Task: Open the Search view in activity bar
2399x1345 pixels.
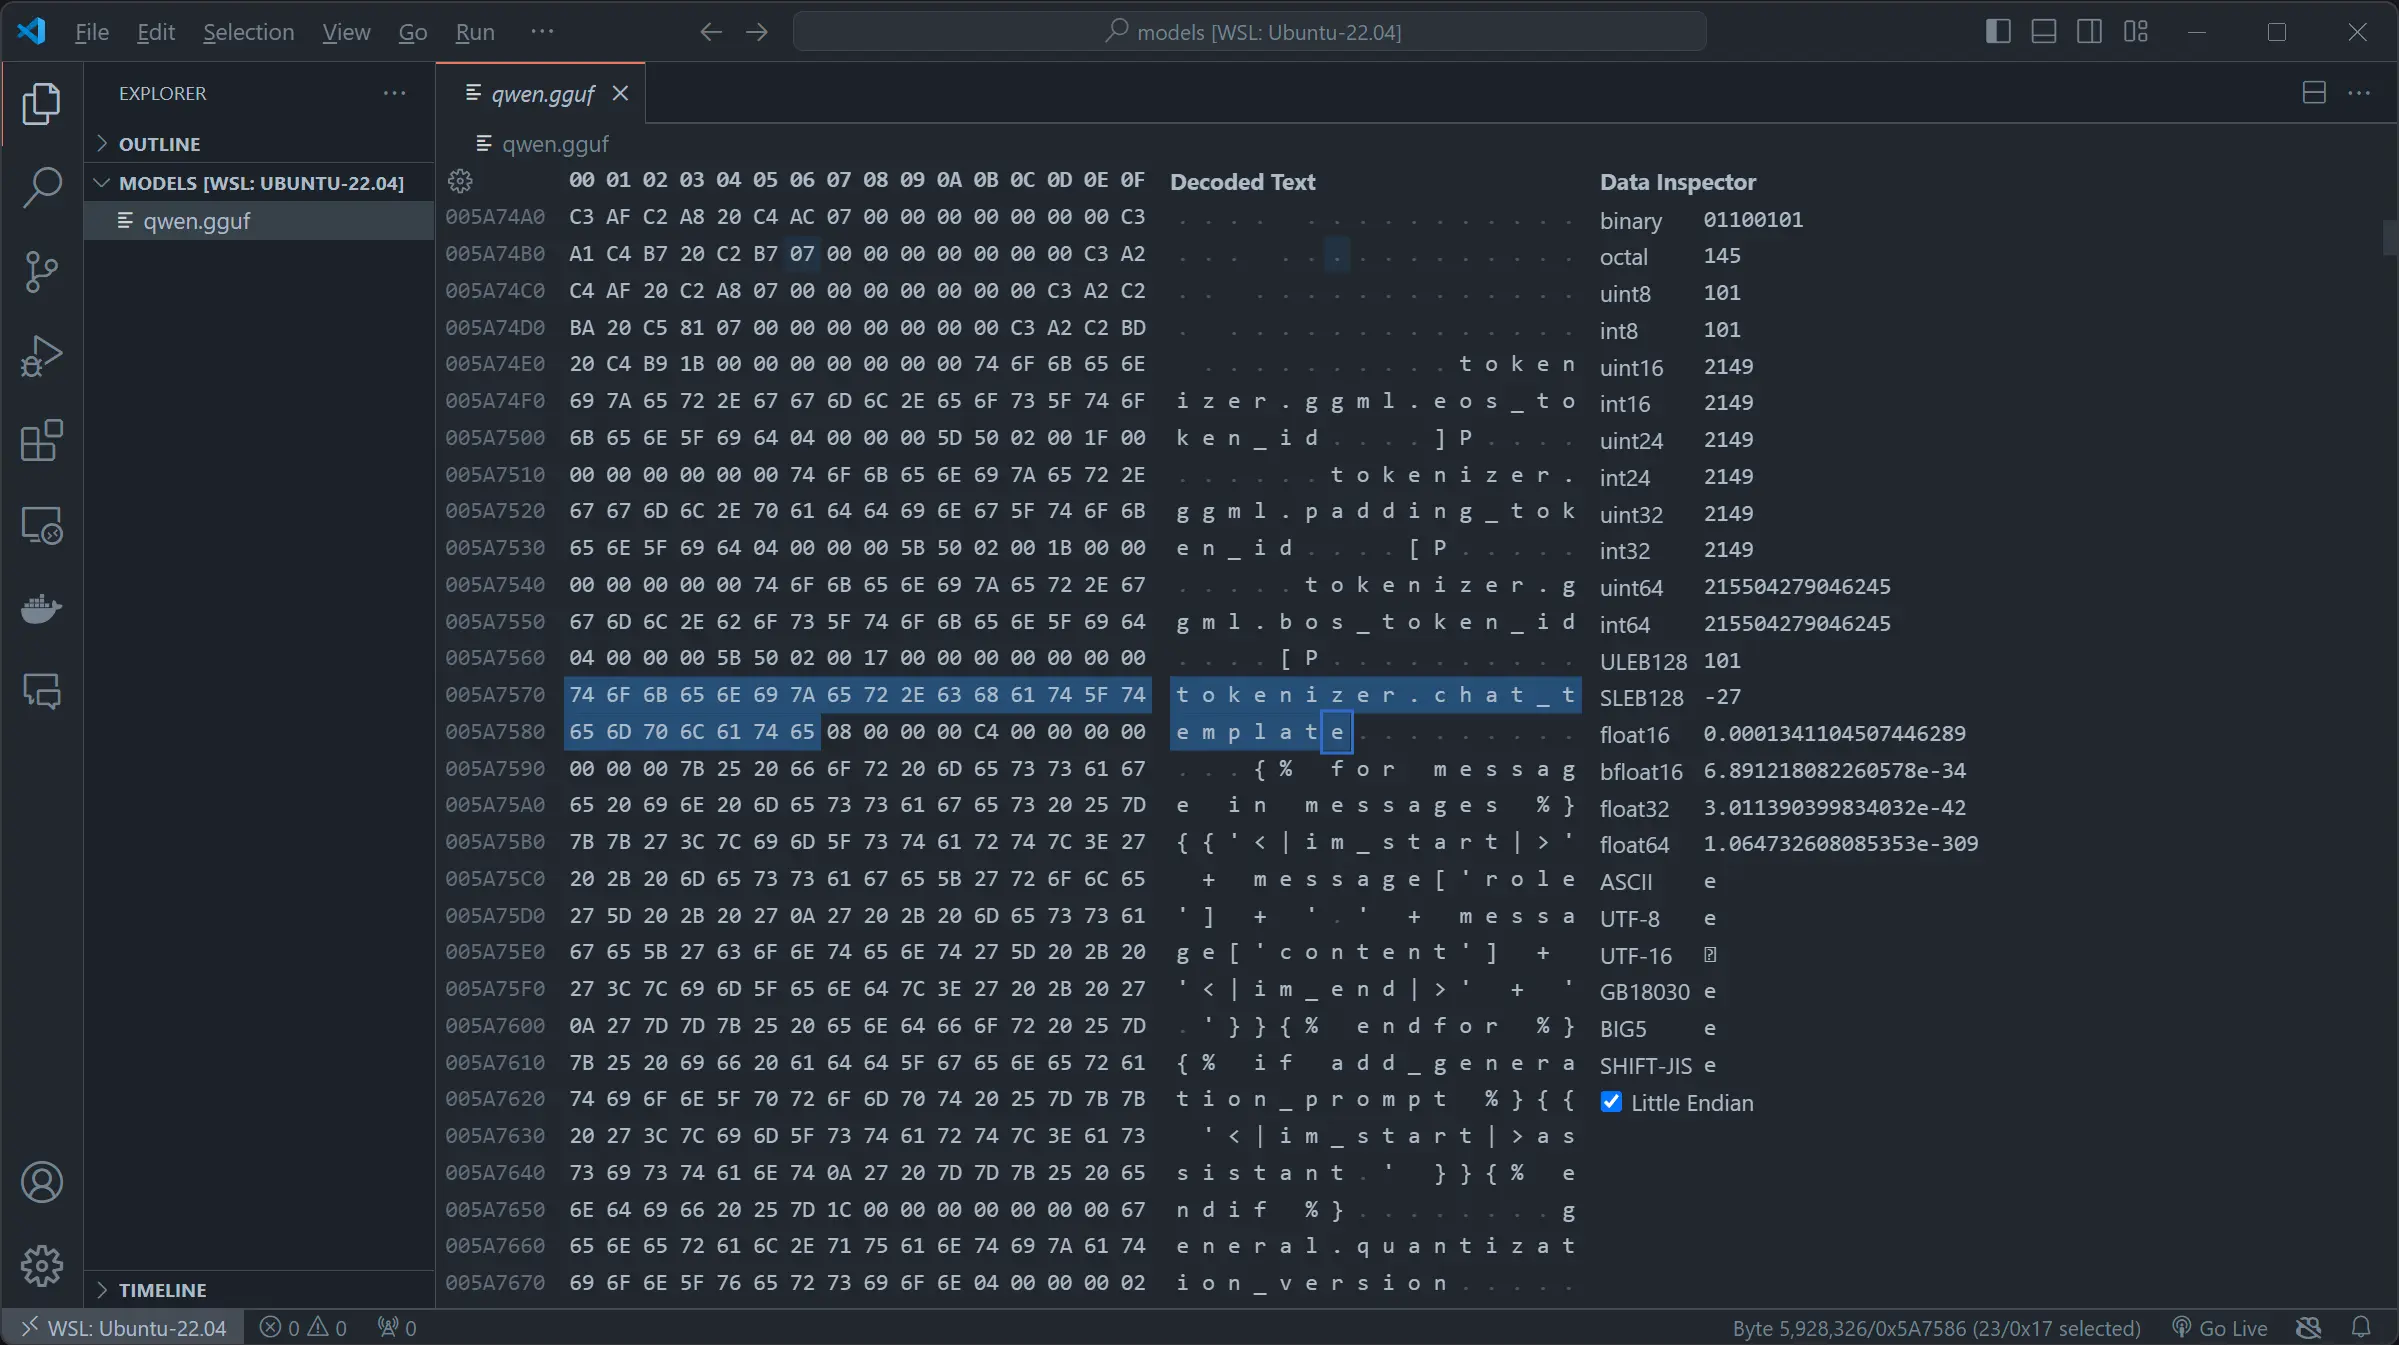Action: (x=41, y=187)
